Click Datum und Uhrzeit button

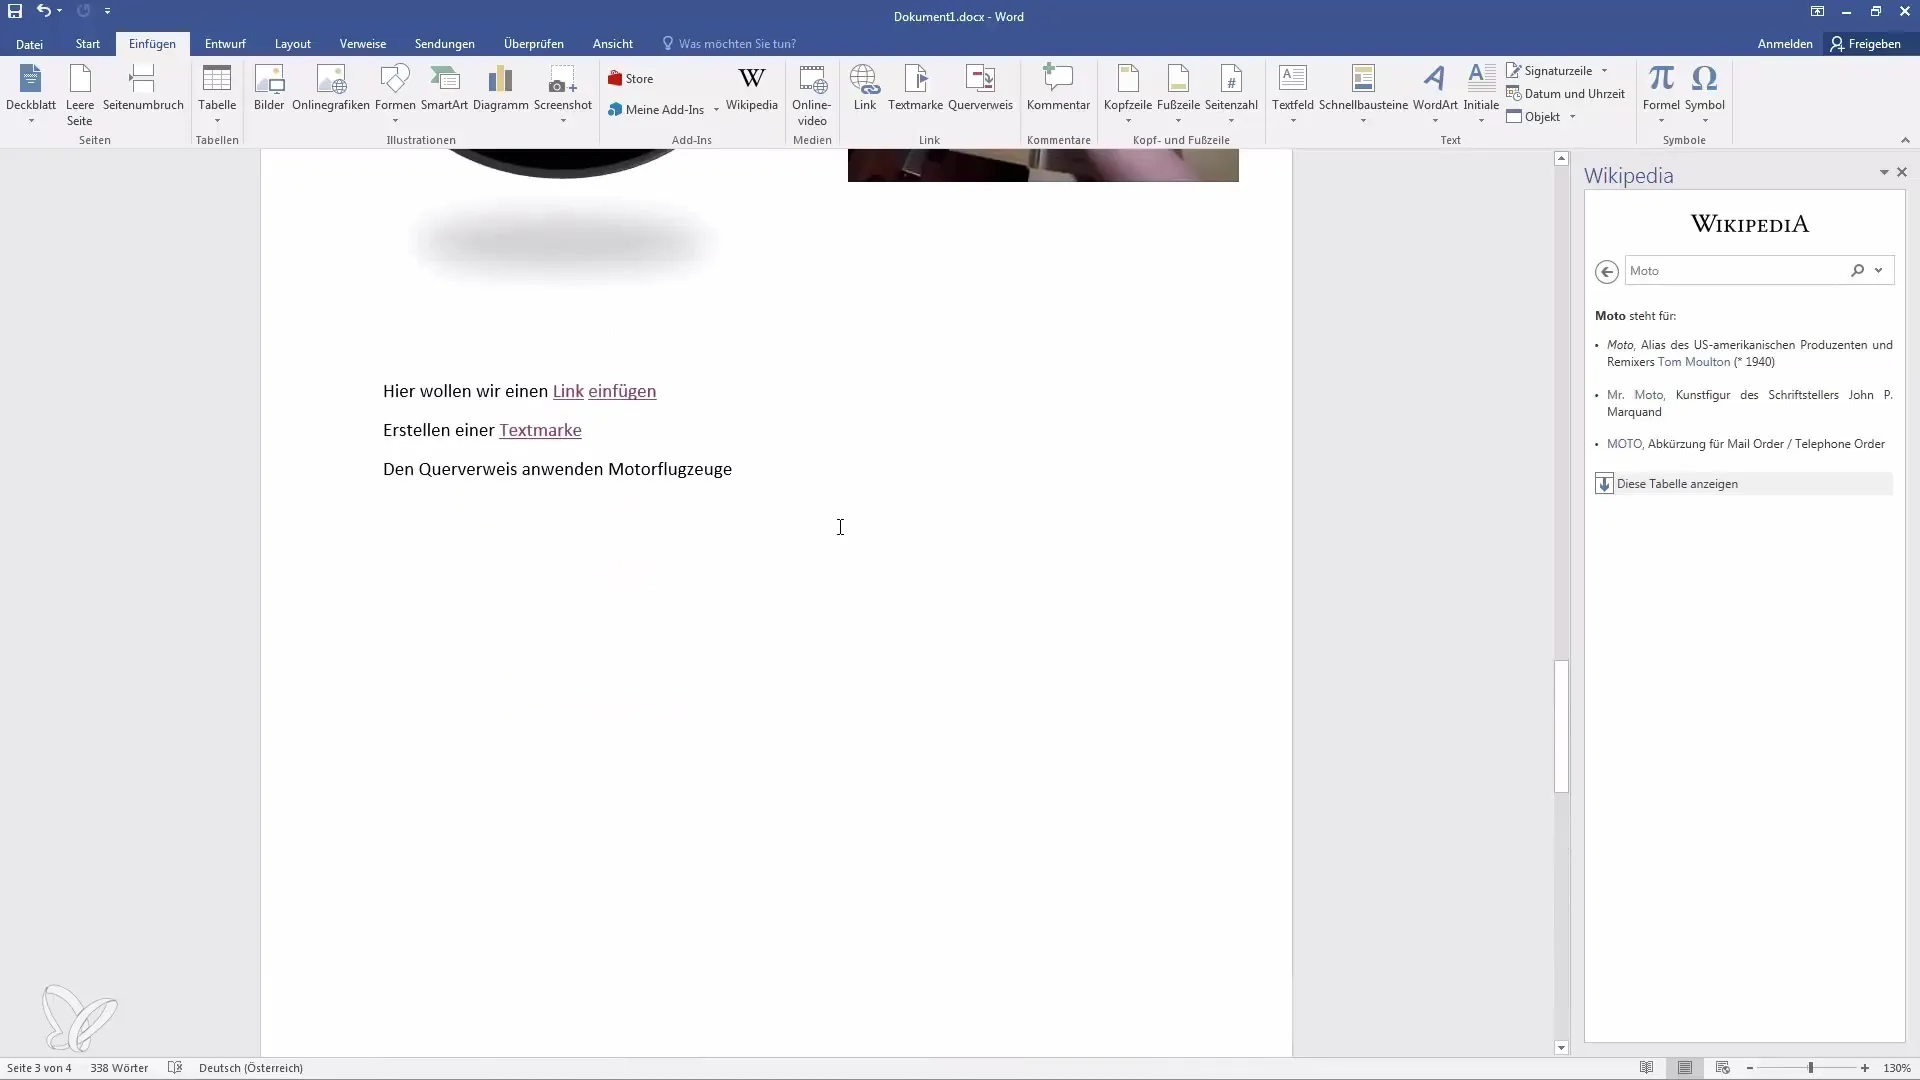(1566, 94)
